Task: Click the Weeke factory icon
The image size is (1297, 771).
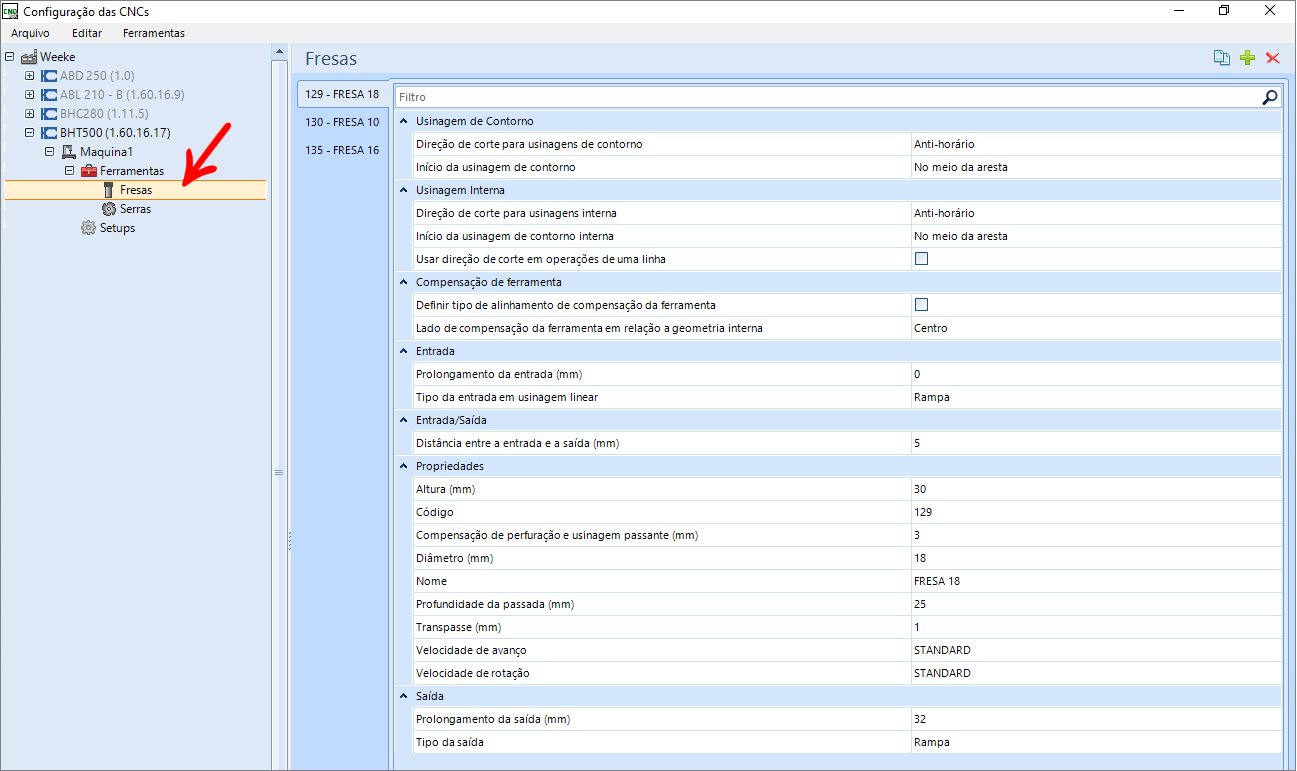Action: click(29, 57)
